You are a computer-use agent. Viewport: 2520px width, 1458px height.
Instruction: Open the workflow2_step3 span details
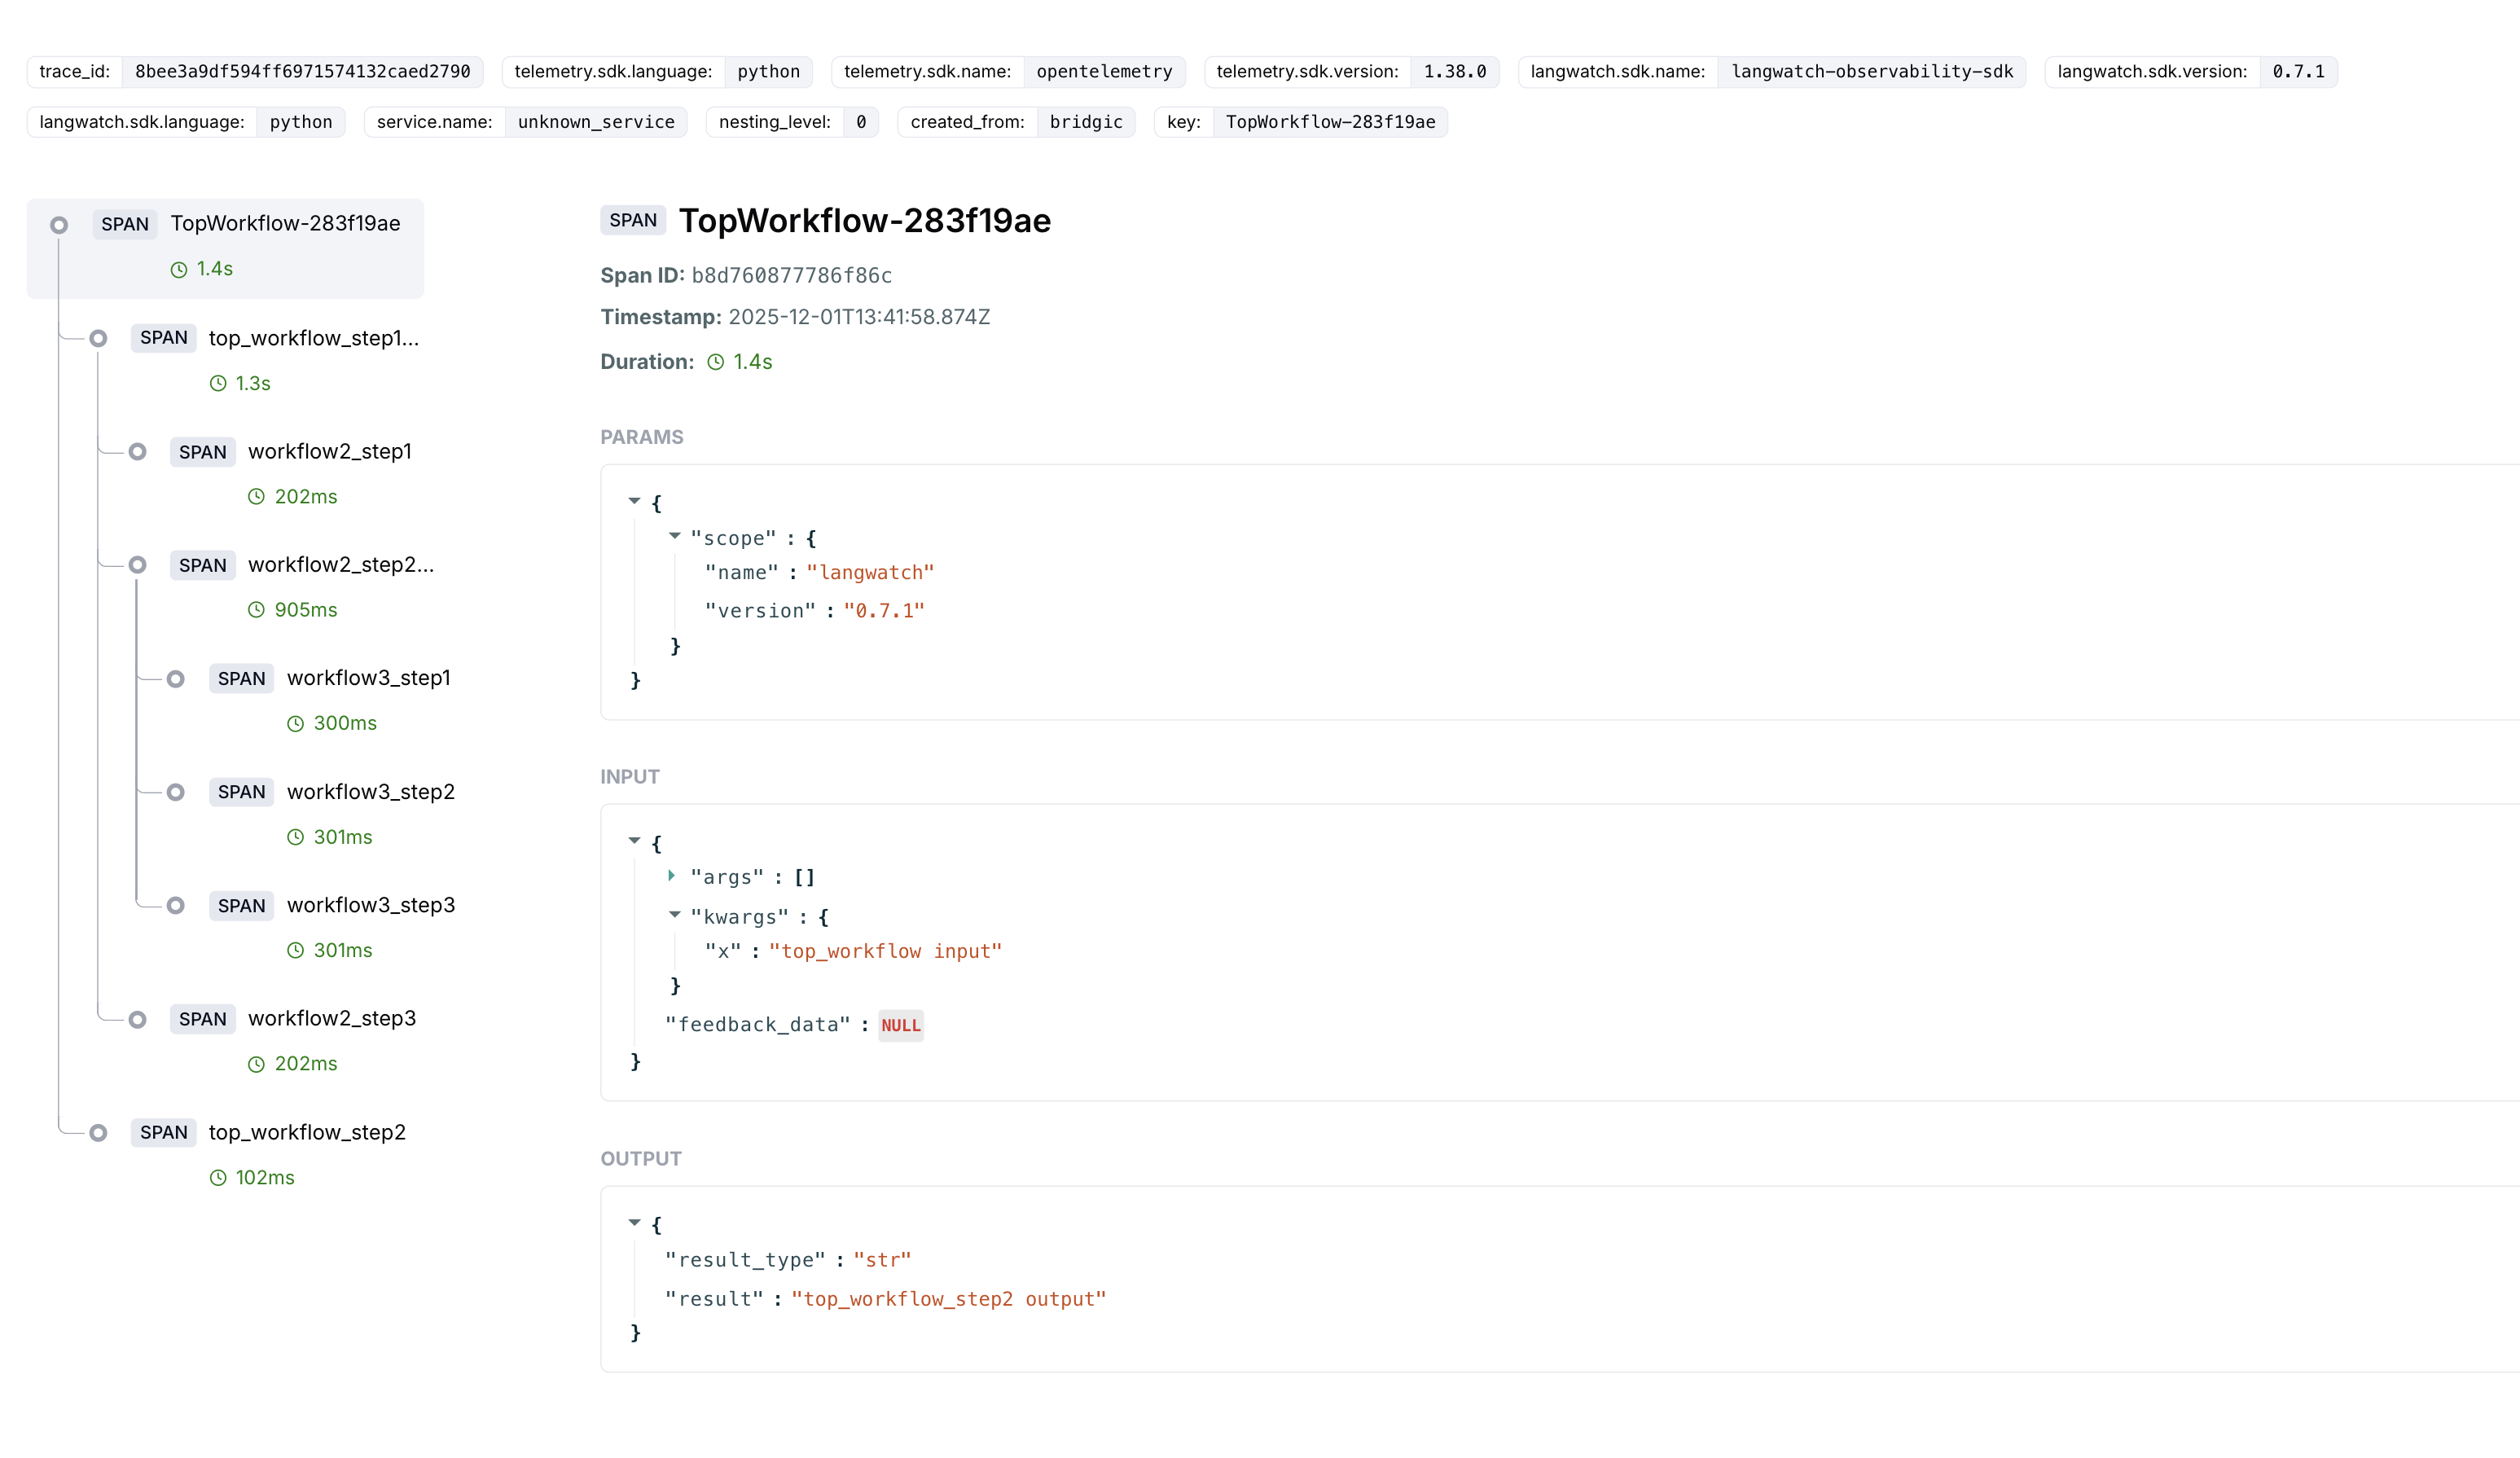pyautogui.click(x=331, y=1019)
